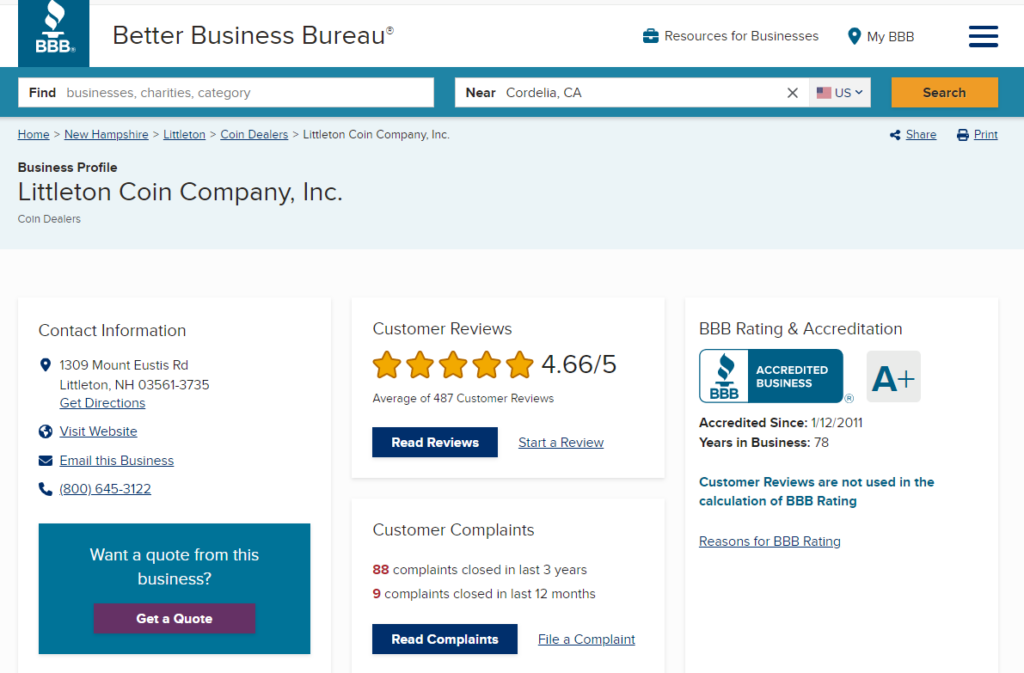This screenshot has height=673, width=1024.
Task: Click the Littleton Coin Company, Inc. heading
Action: (x=180, y=192)
